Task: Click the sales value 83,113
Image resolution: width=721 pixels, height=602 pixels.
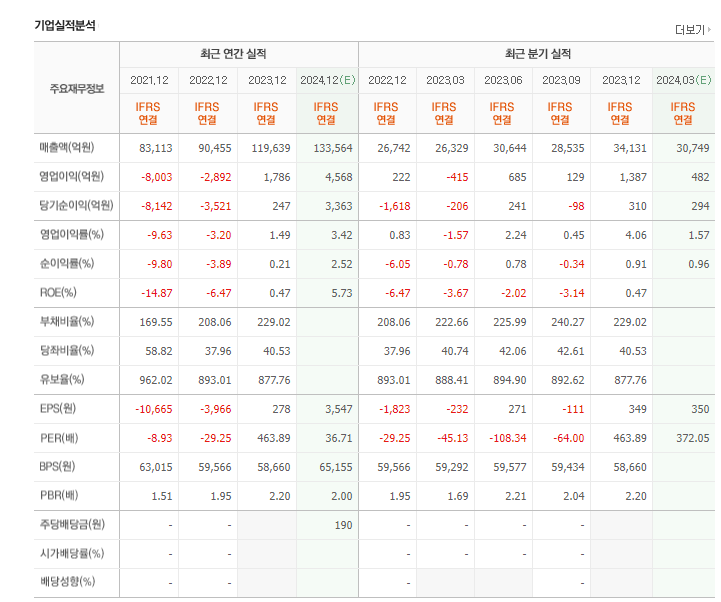Action: coord(156,149)
